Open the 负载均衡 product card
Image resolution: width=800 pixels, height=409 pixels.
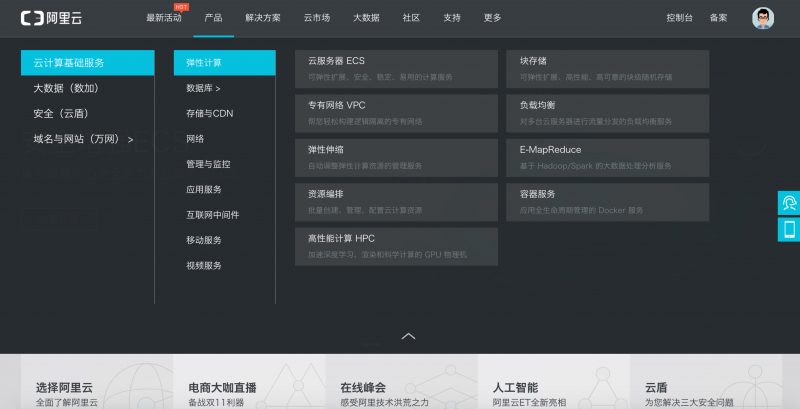[x=608, y=113]
